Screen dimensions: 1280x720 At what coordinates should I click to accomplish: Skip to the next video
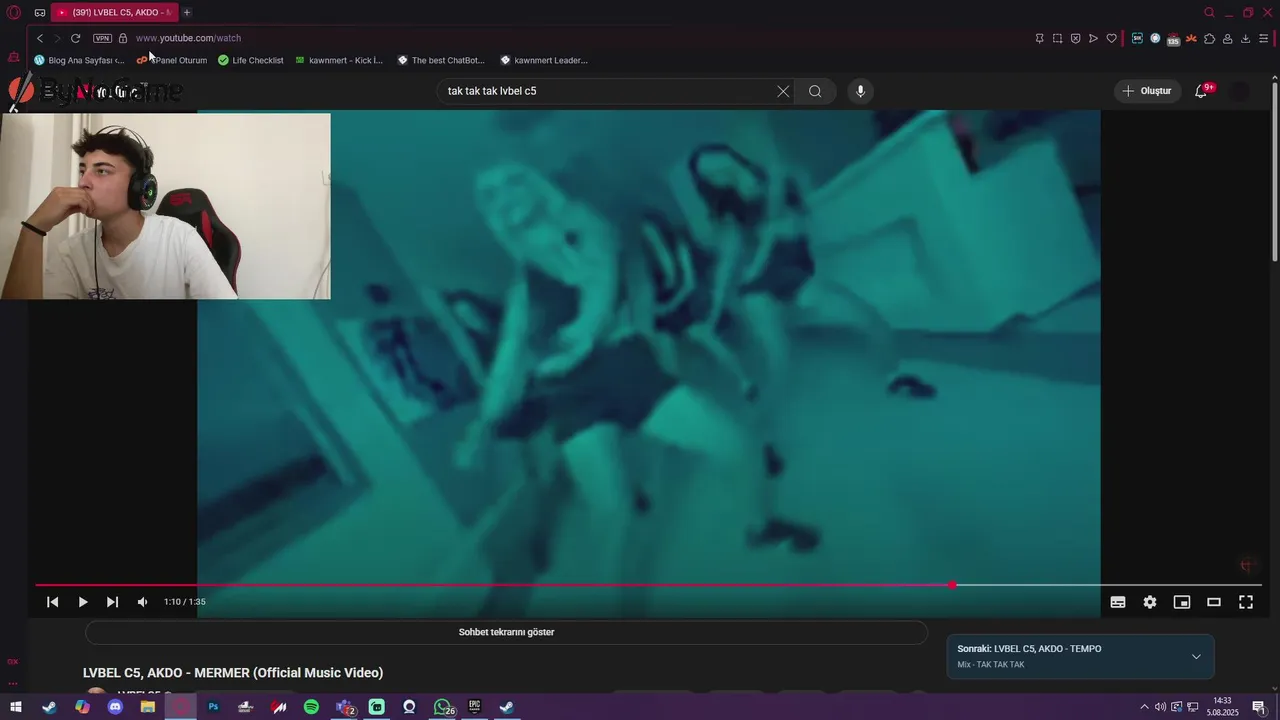(x=112, y=602)
